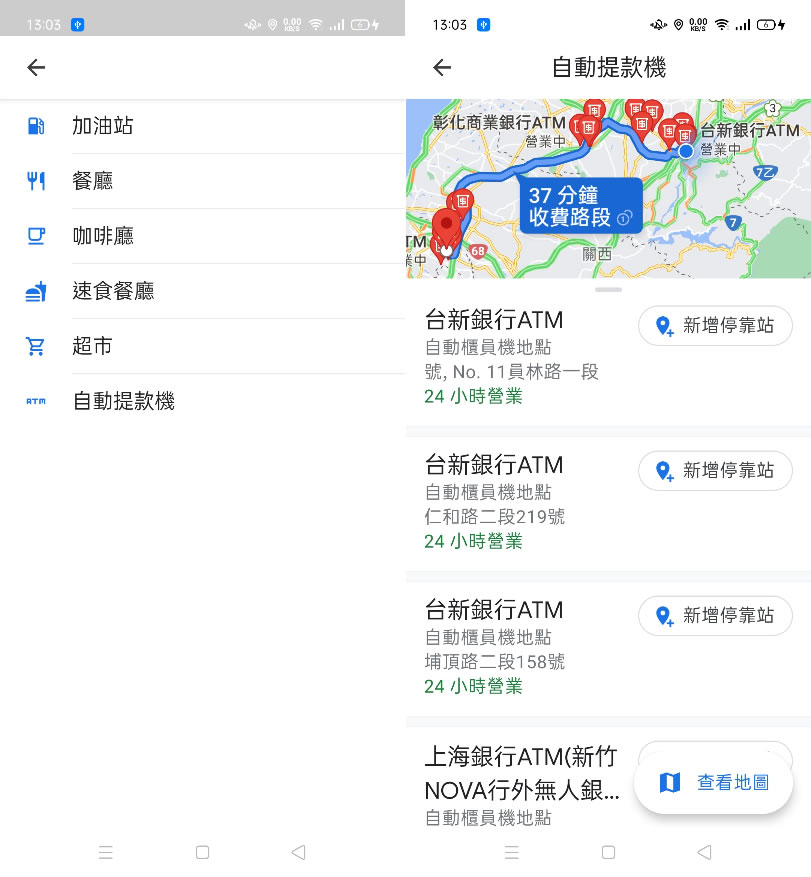Screen dimensions: 811x877
Task: Tap the results sheet drag handle
Action: point(609,290)
